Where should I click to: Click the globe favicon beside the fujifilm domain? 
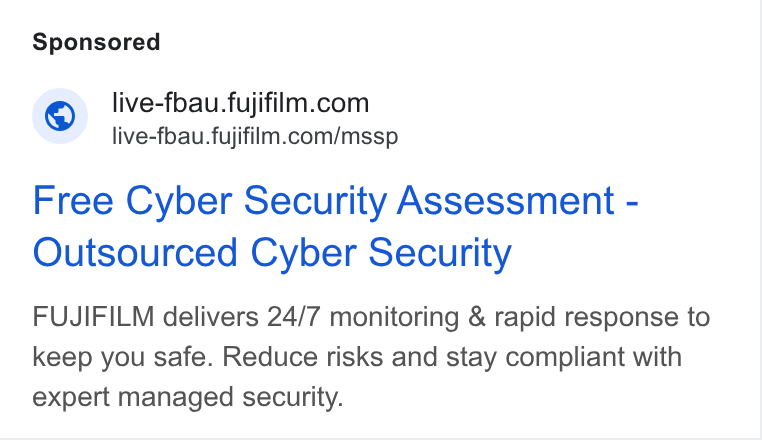coord(60,116)
